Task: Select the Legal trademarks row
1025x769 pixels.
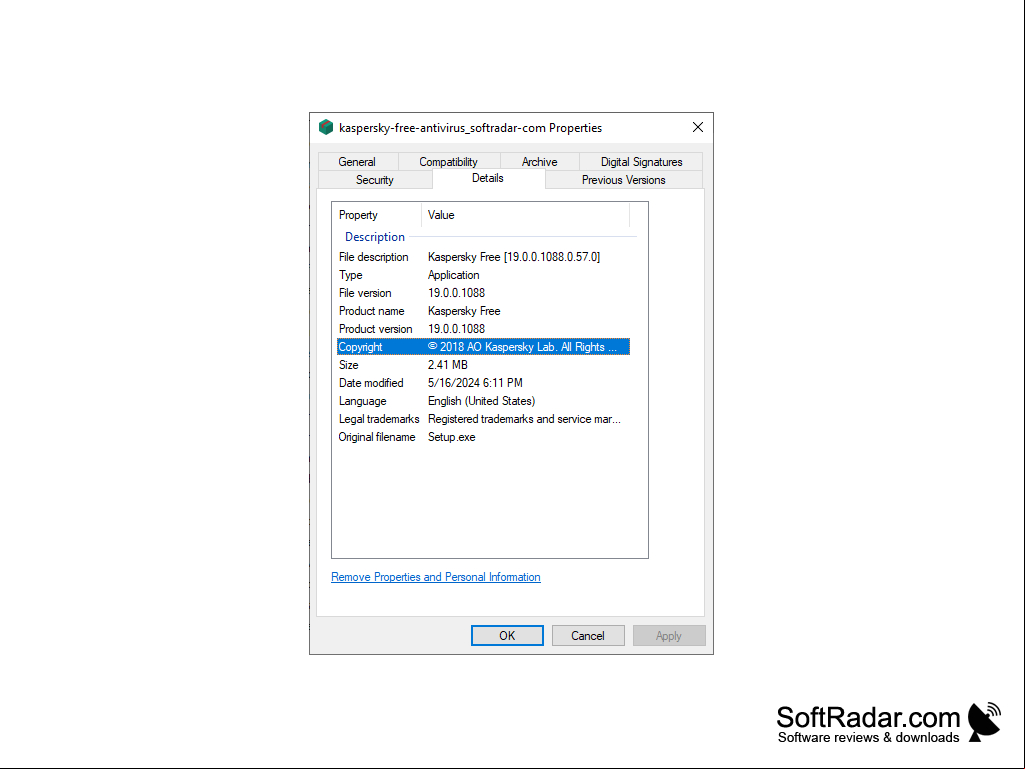Action: click(483, 419)
